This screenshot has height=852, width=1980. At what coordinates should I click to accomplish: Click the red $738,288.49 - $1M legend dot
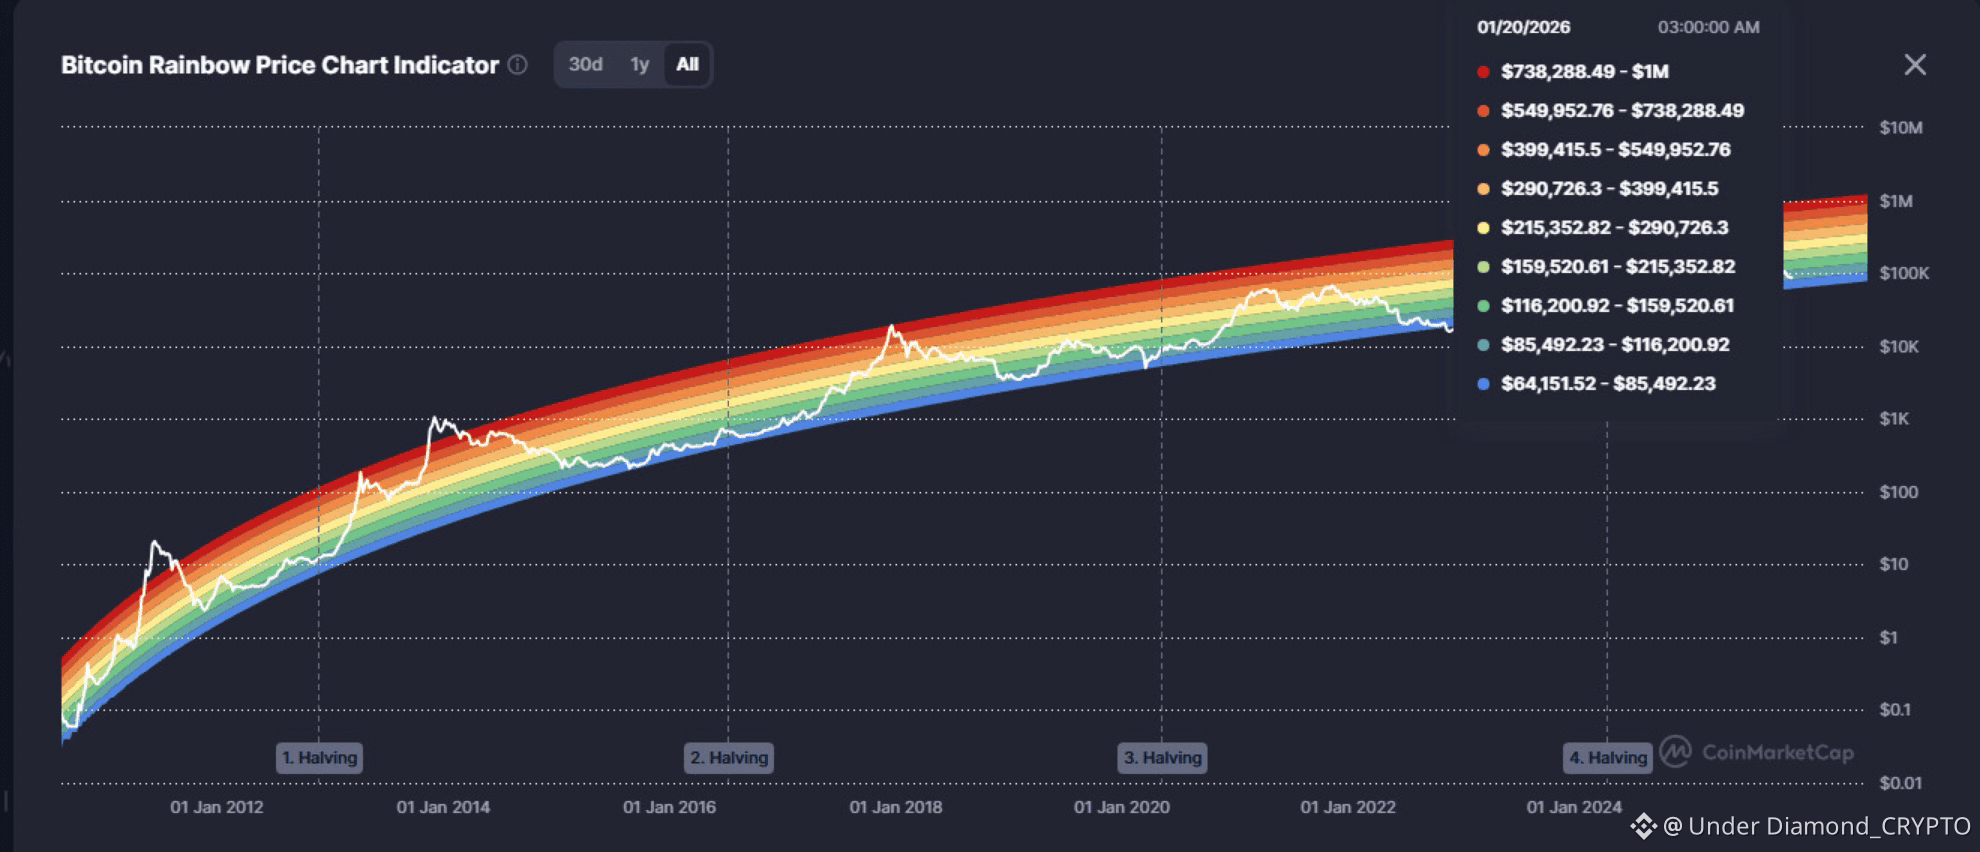point(1483,72)
